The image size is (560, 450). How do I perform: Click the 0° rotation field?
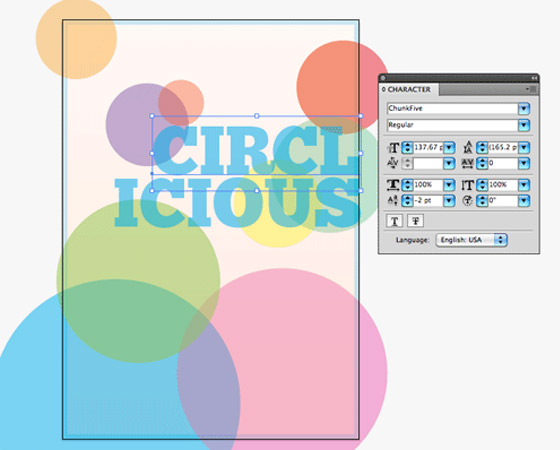503,201
